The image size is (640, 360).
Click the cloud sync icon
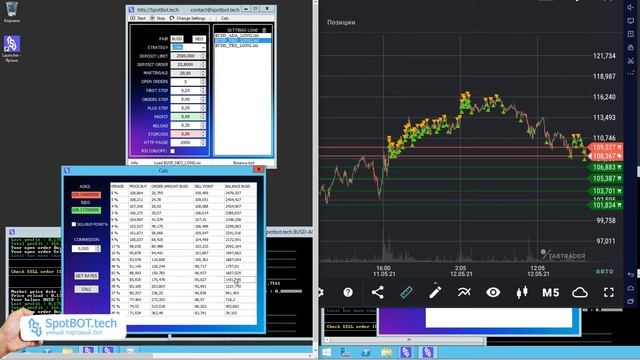tap(580, 292)
